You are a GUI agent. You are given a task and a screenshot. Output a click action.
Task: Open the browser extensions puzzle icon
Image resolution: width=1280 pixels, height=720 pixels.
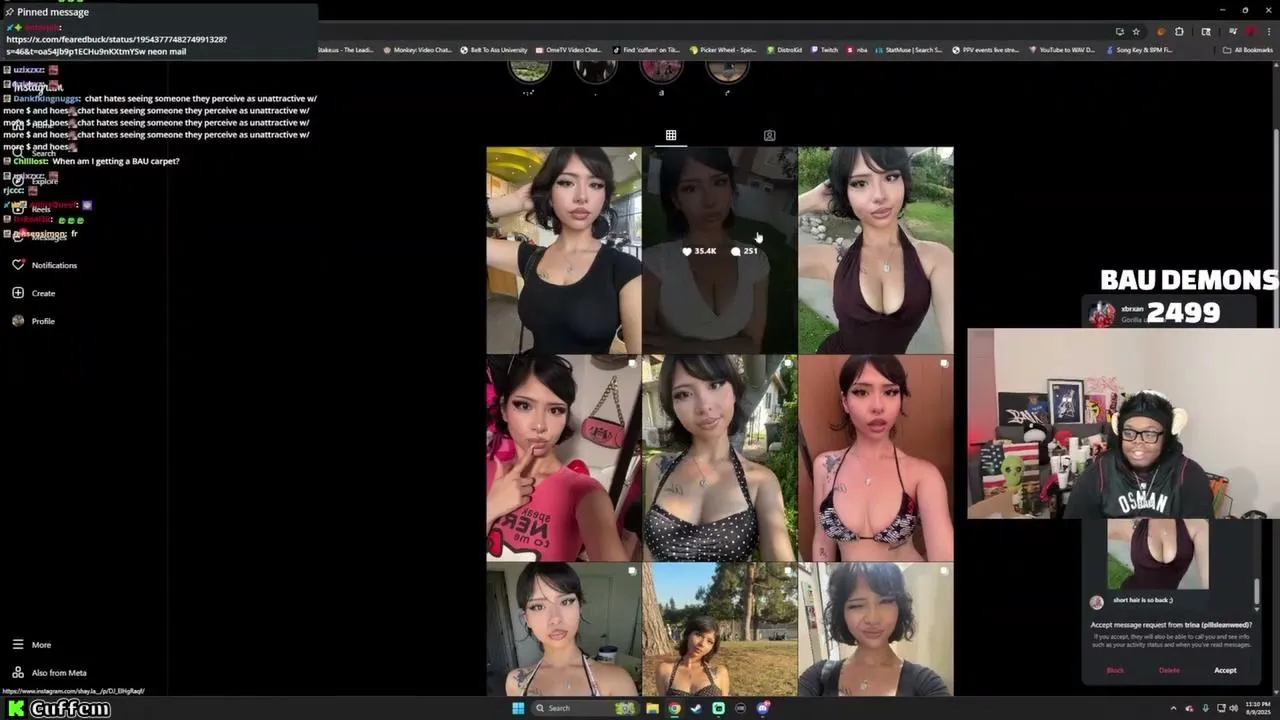pos(1180,31)
